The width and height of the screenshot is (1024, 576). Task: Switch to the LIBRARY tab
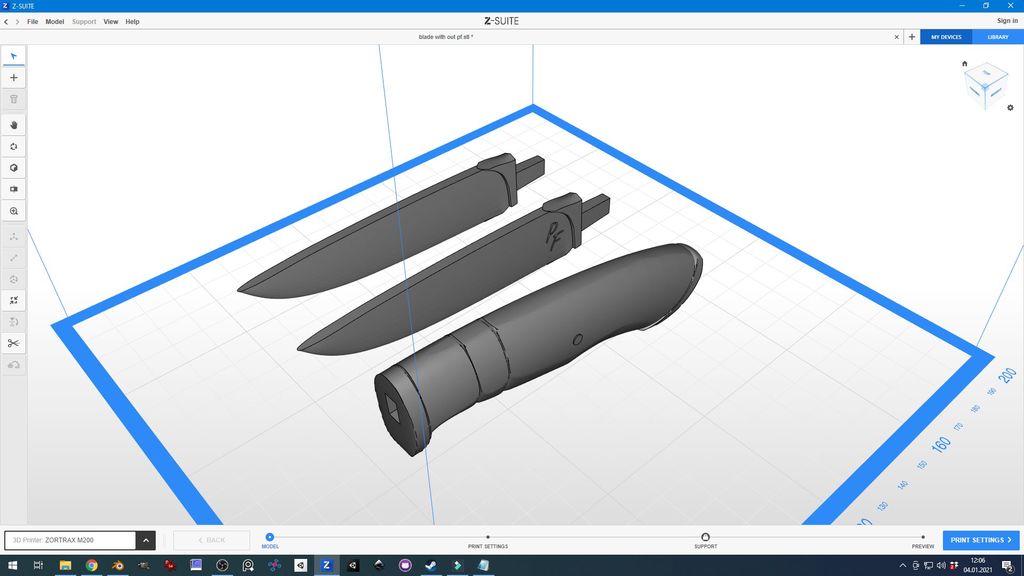coord(998,37)
